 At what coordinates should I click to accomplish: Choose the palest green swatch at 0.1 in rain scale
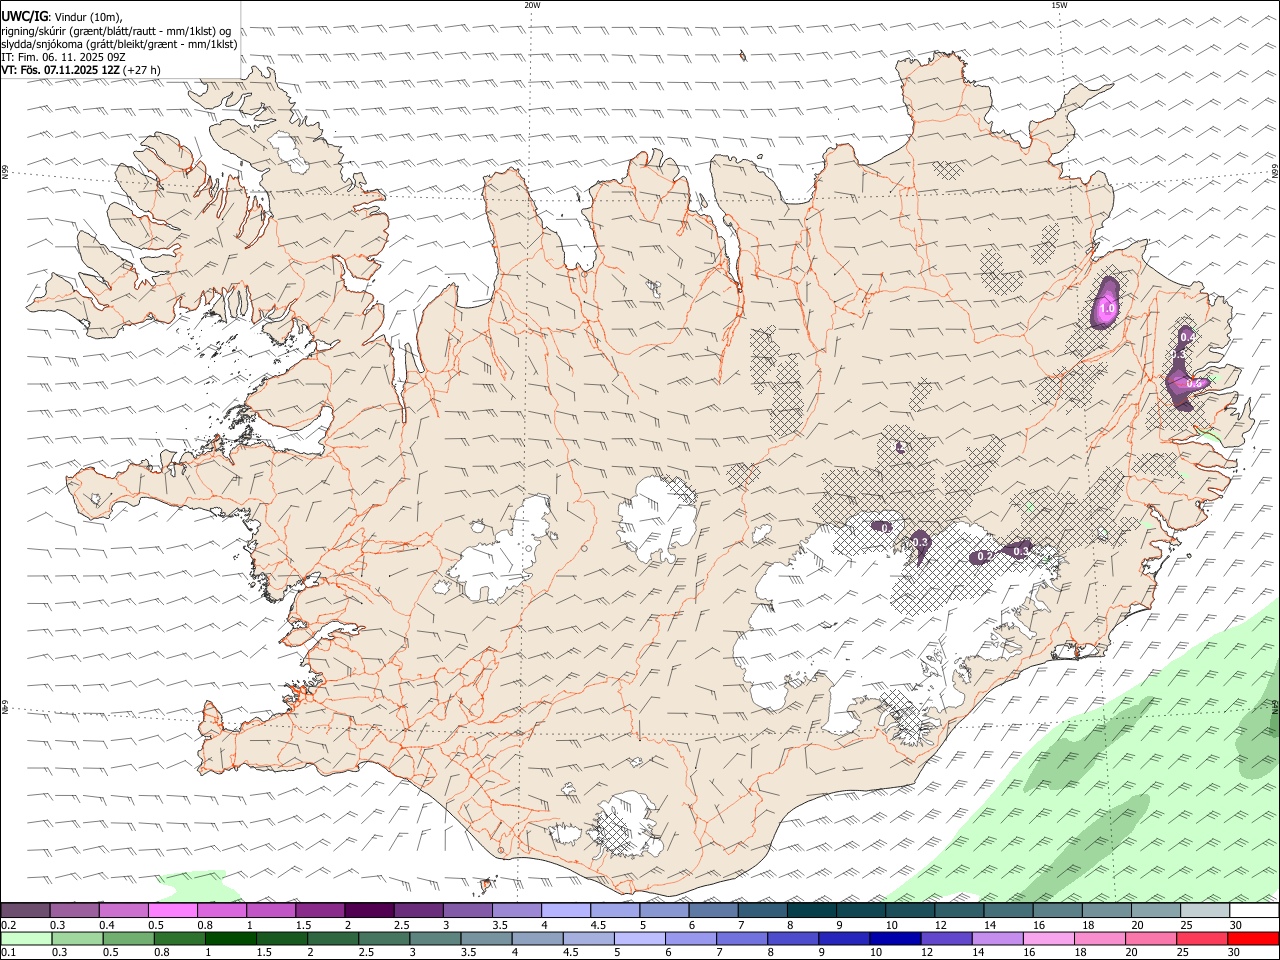pos(26,939)
